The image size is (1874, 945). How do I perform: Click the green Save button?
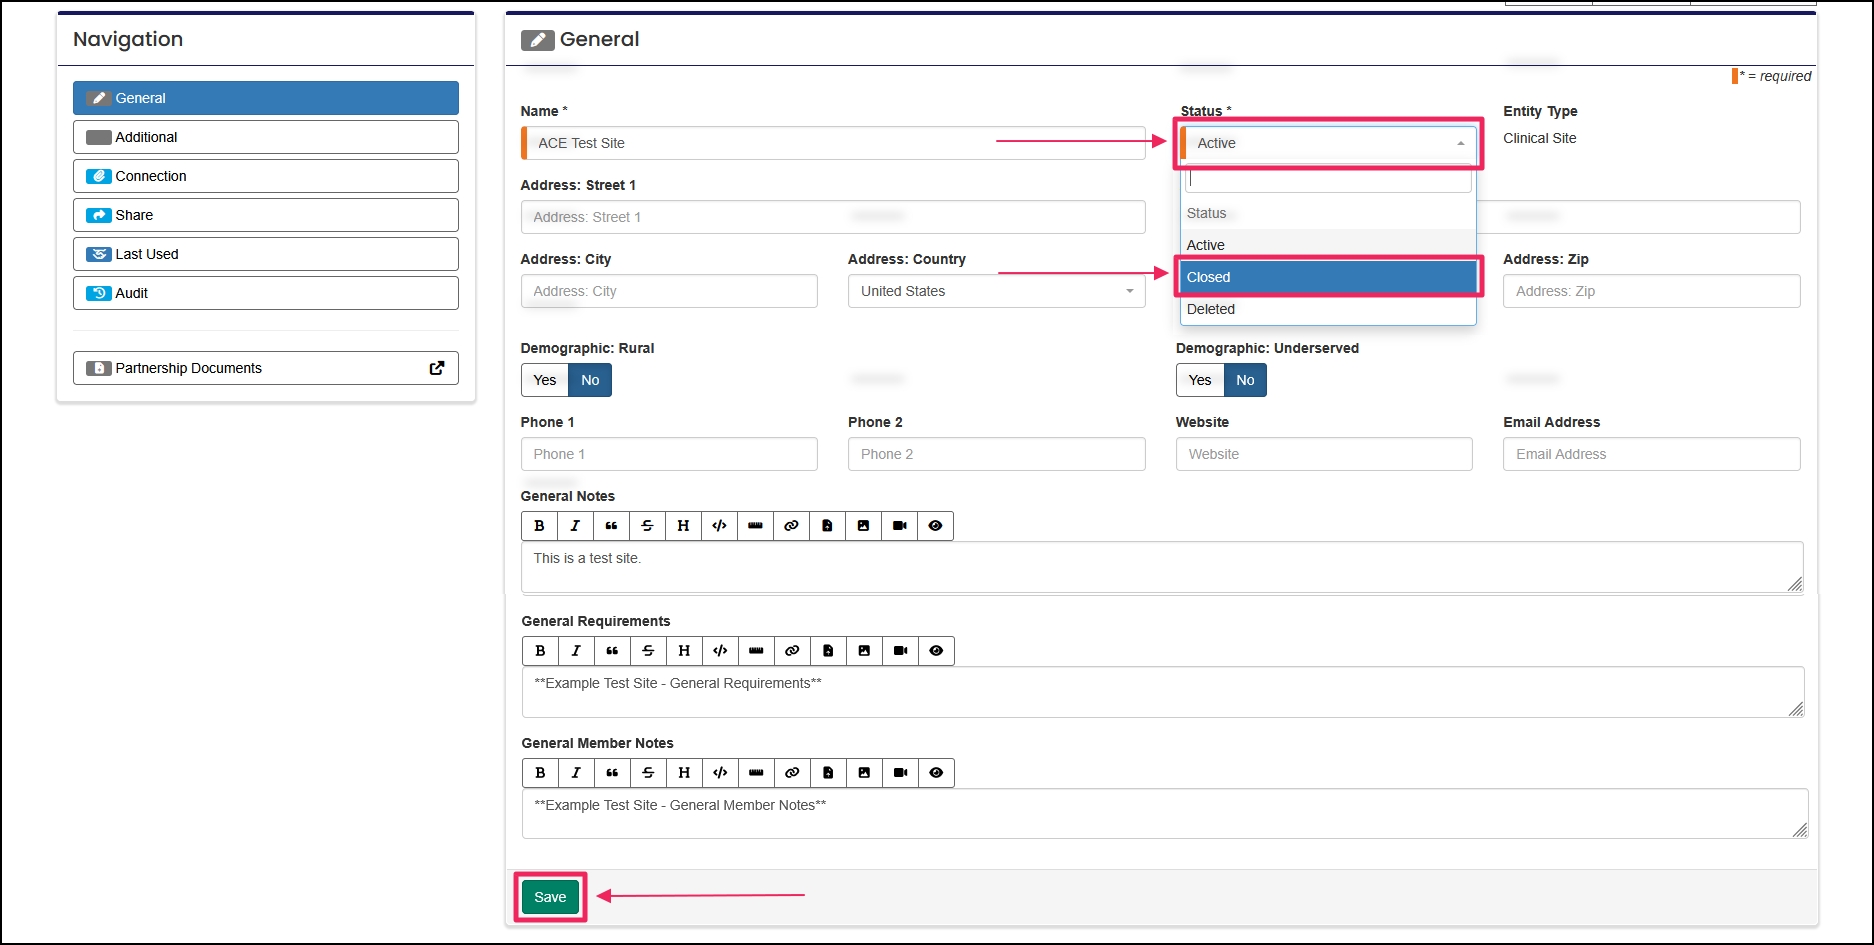(550, 897)
